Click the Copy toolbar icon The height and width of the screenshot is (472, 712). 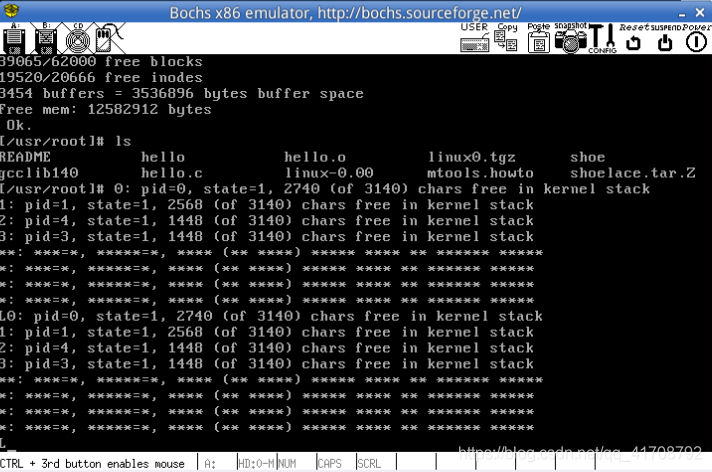tap(506, 37)
